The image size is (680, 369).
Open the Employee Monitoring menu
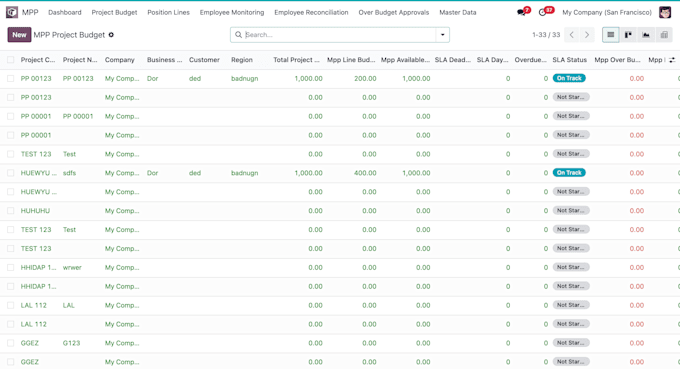(232, 13)
